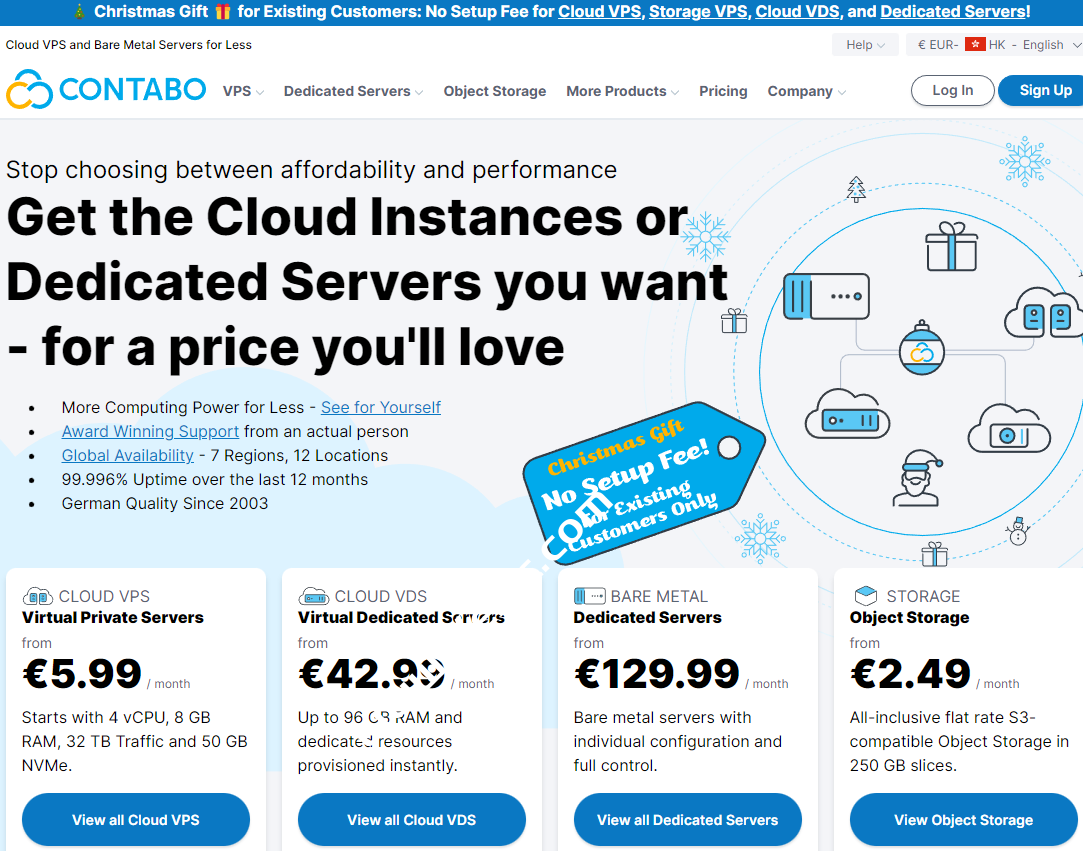Screen dimensions: 1083x851
Task: Click the gift box illustration icon
Action: coord(951,247)
